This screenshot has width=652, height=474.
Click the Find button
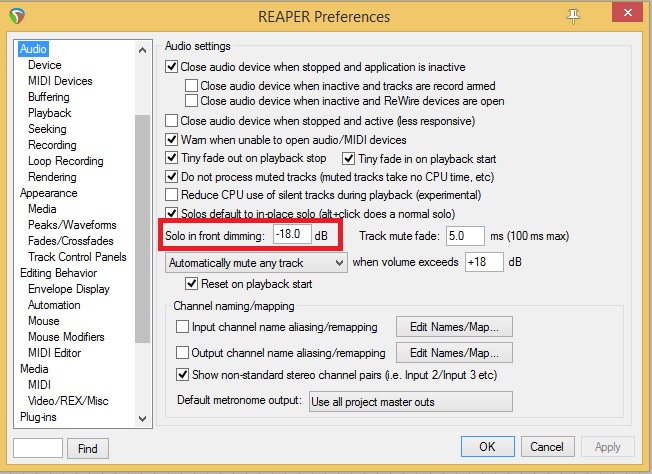click(88, 448)
